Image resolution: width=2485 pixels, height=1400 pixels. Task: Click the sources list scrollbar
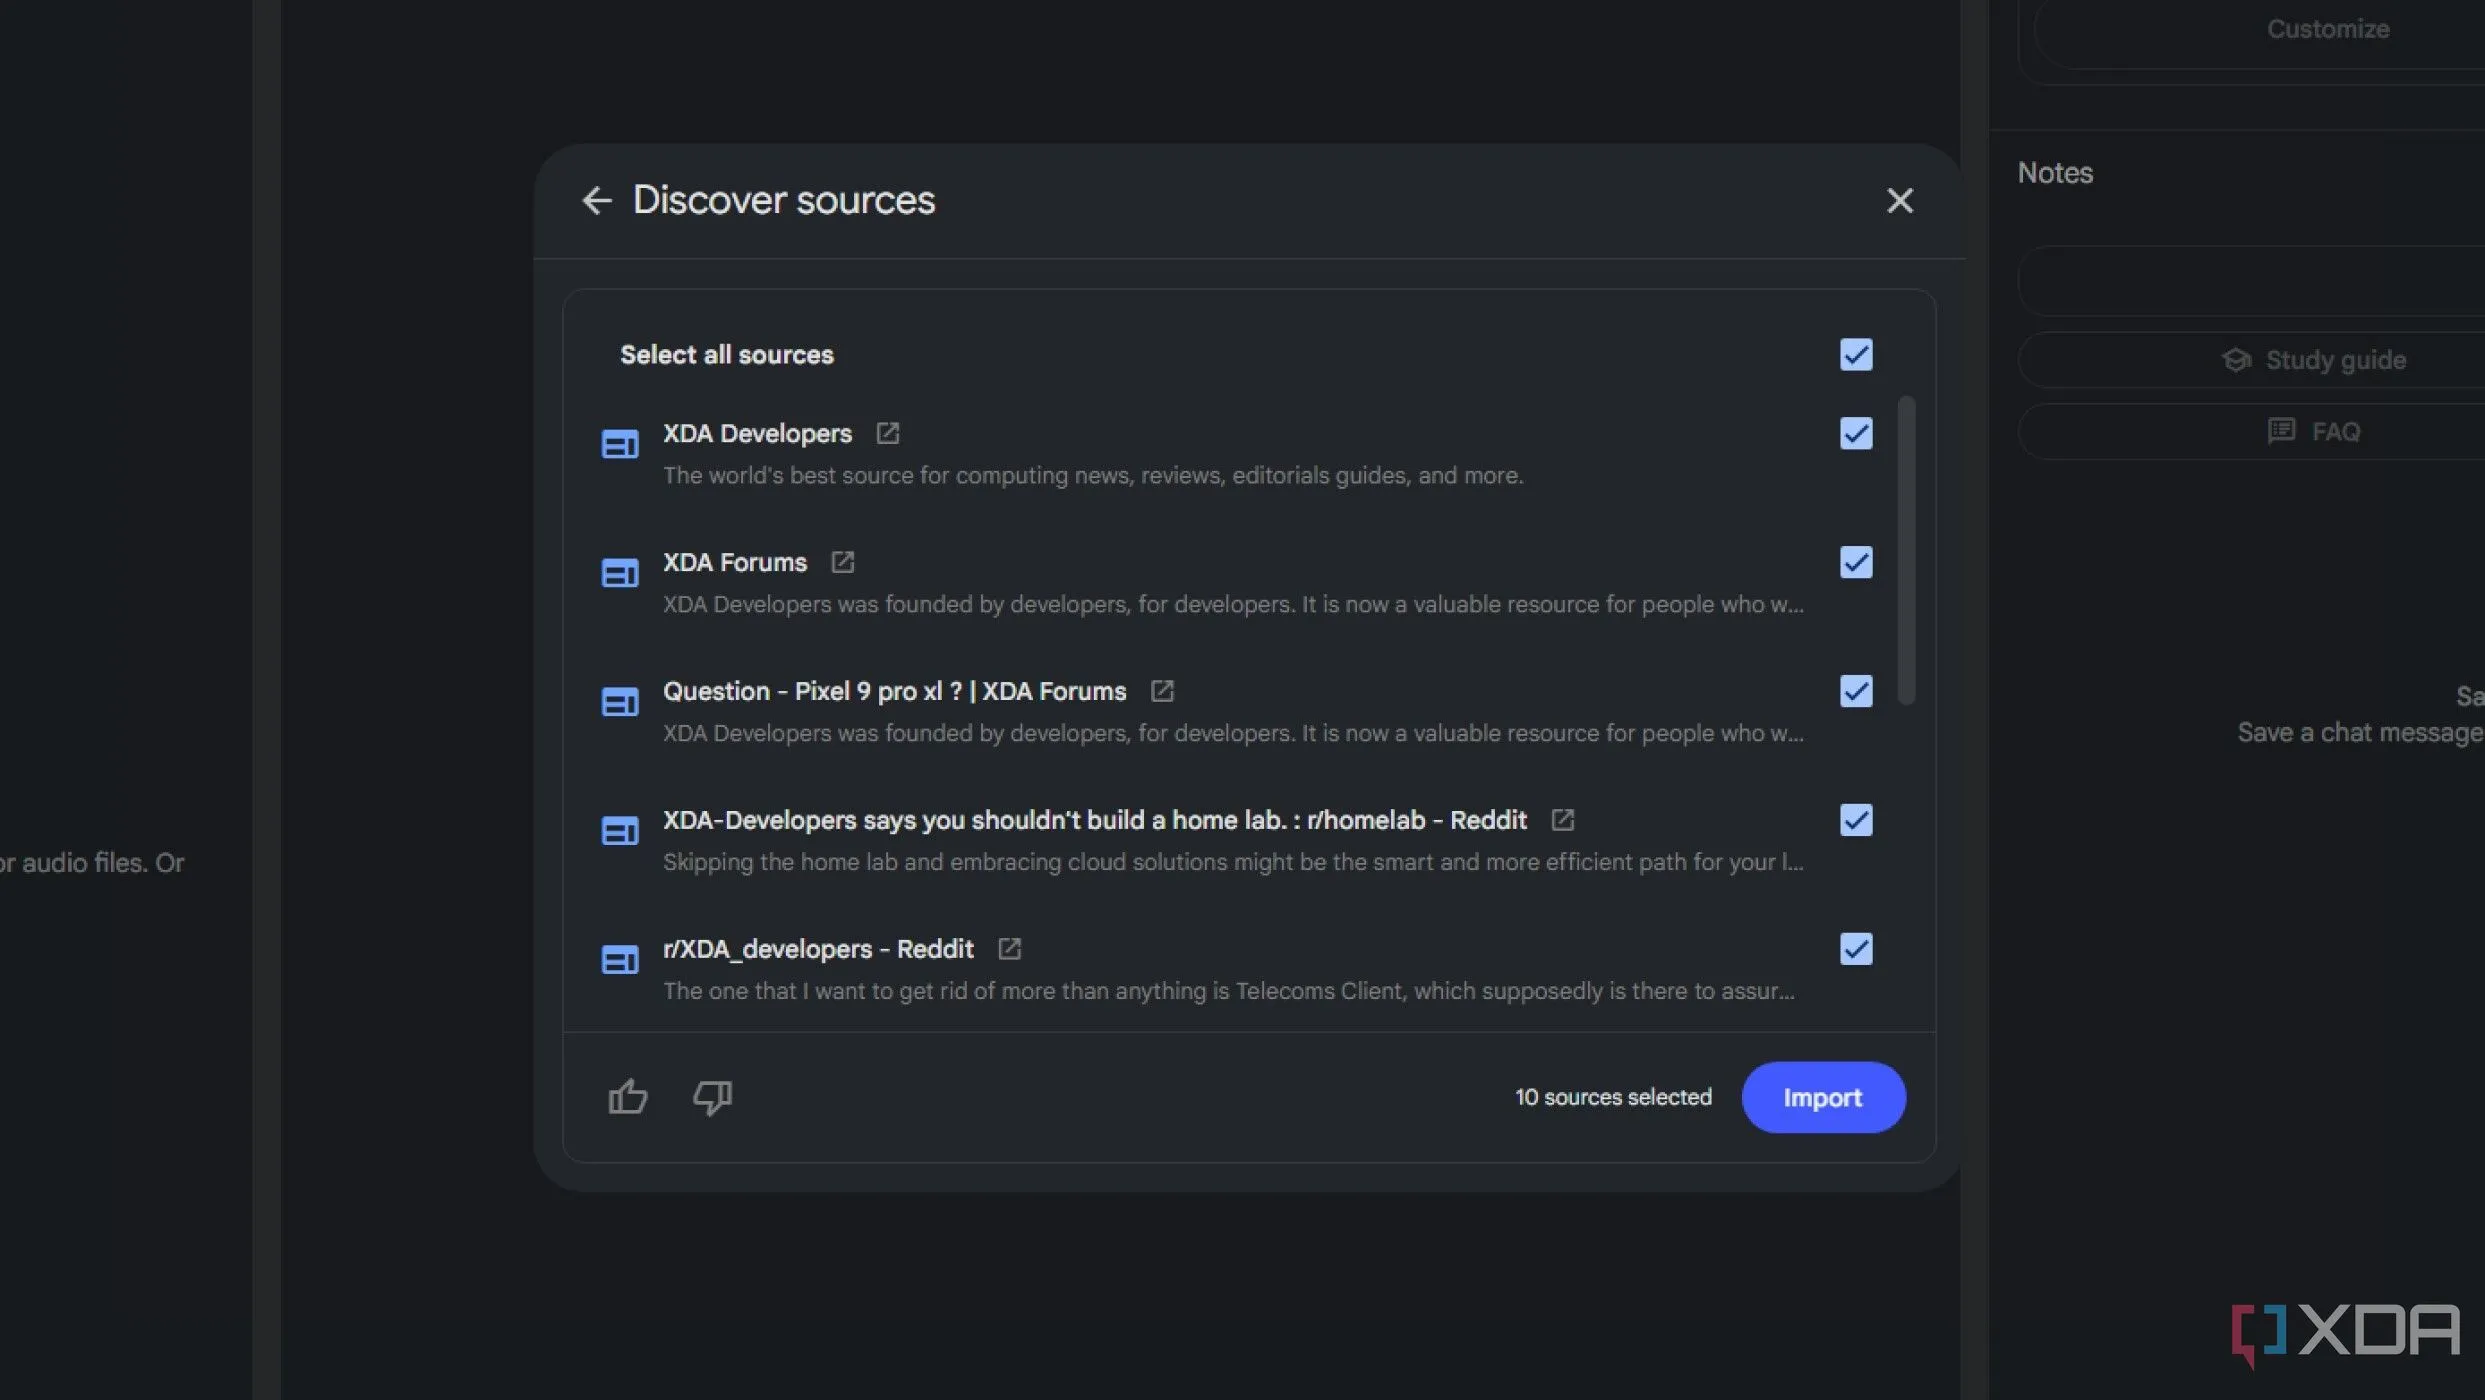point(1906,550)
